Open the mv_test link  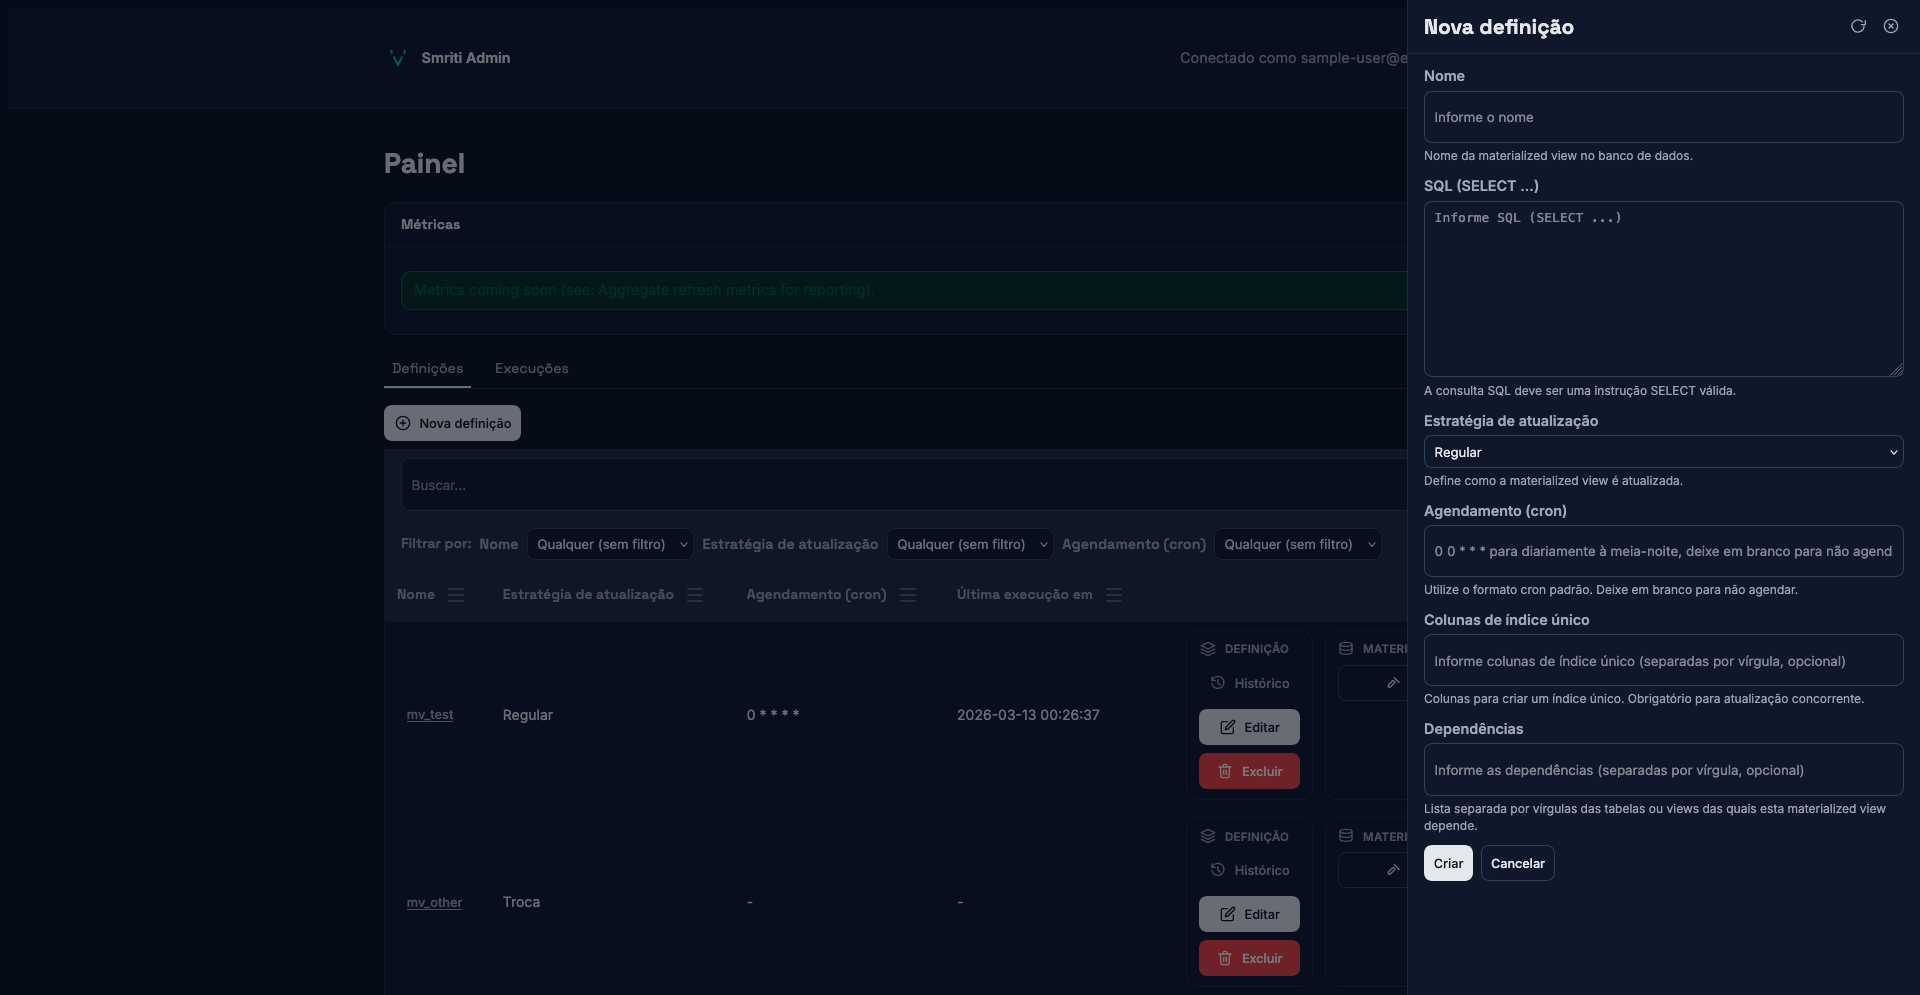click(x=430, y=715)
